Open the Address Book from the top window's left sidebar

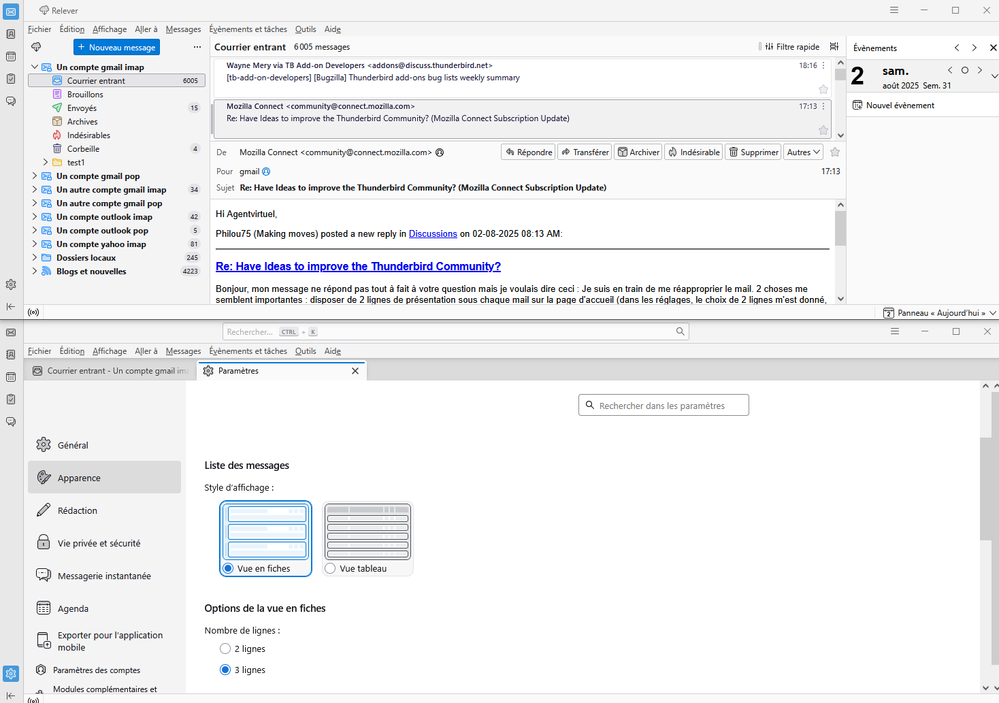(x=10, y=34)
